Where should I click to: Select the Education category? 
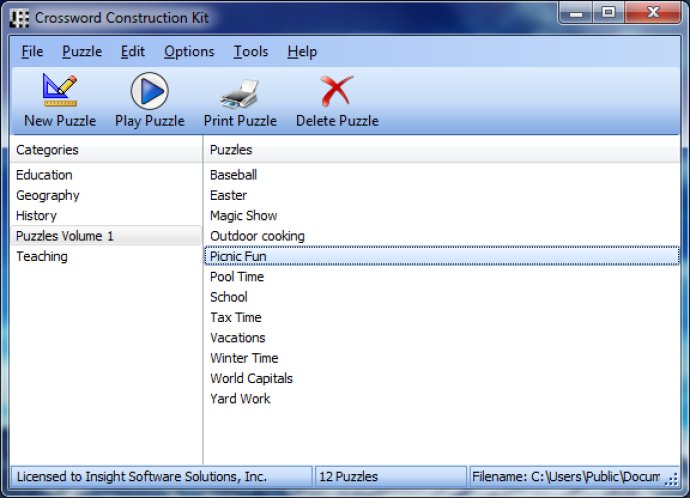coord(106,175)
